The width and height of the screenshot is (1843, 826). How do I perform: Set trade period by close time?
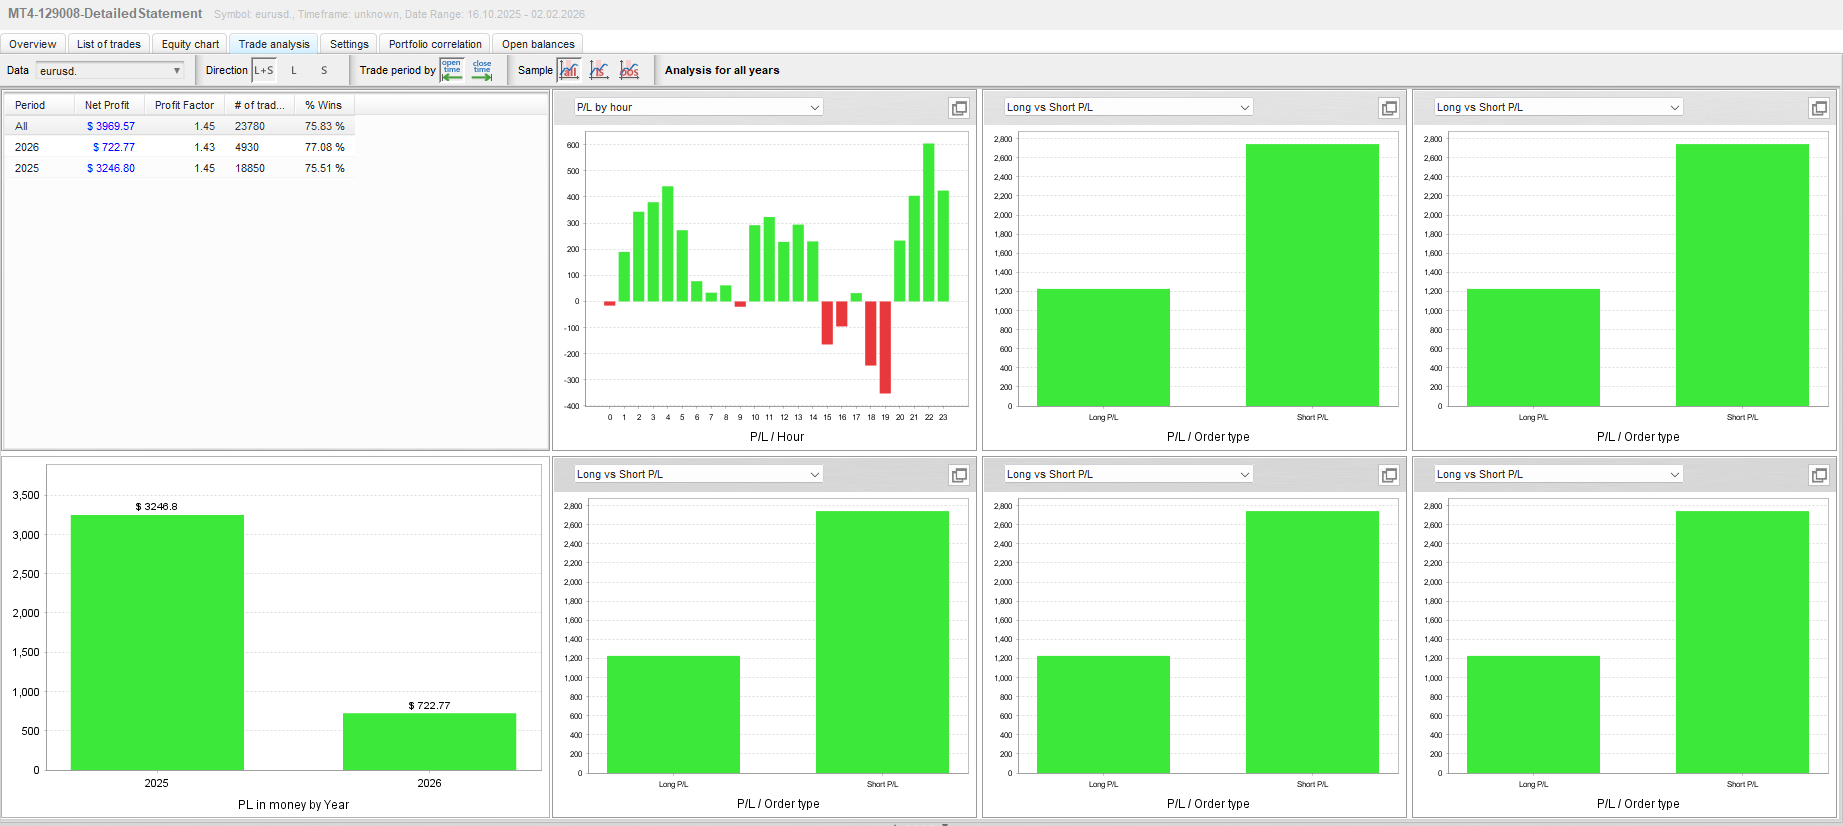[x=482, y=70]
